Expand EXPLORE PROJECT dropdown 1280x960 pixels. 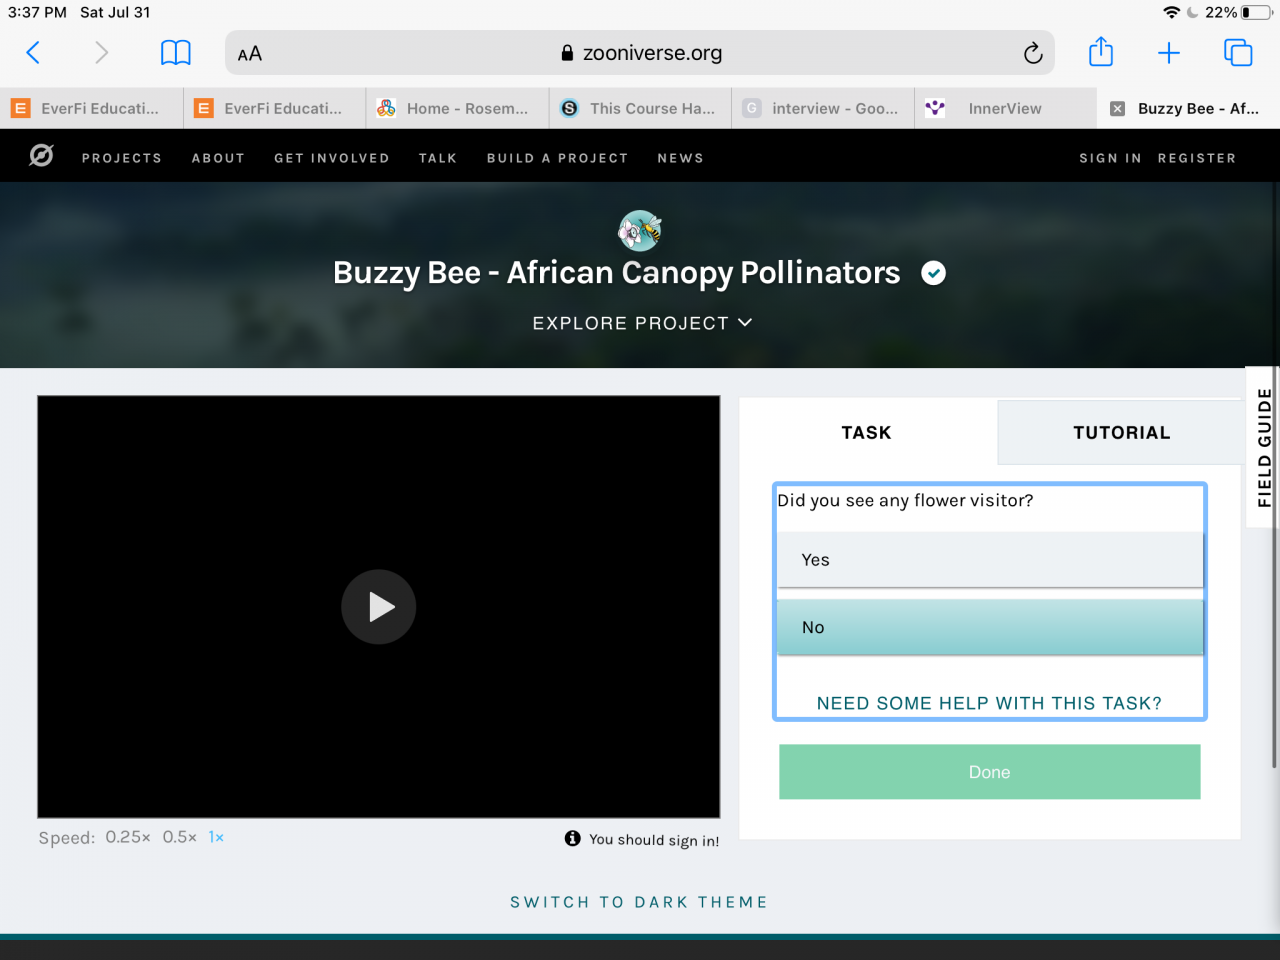[x=642, y=323]
